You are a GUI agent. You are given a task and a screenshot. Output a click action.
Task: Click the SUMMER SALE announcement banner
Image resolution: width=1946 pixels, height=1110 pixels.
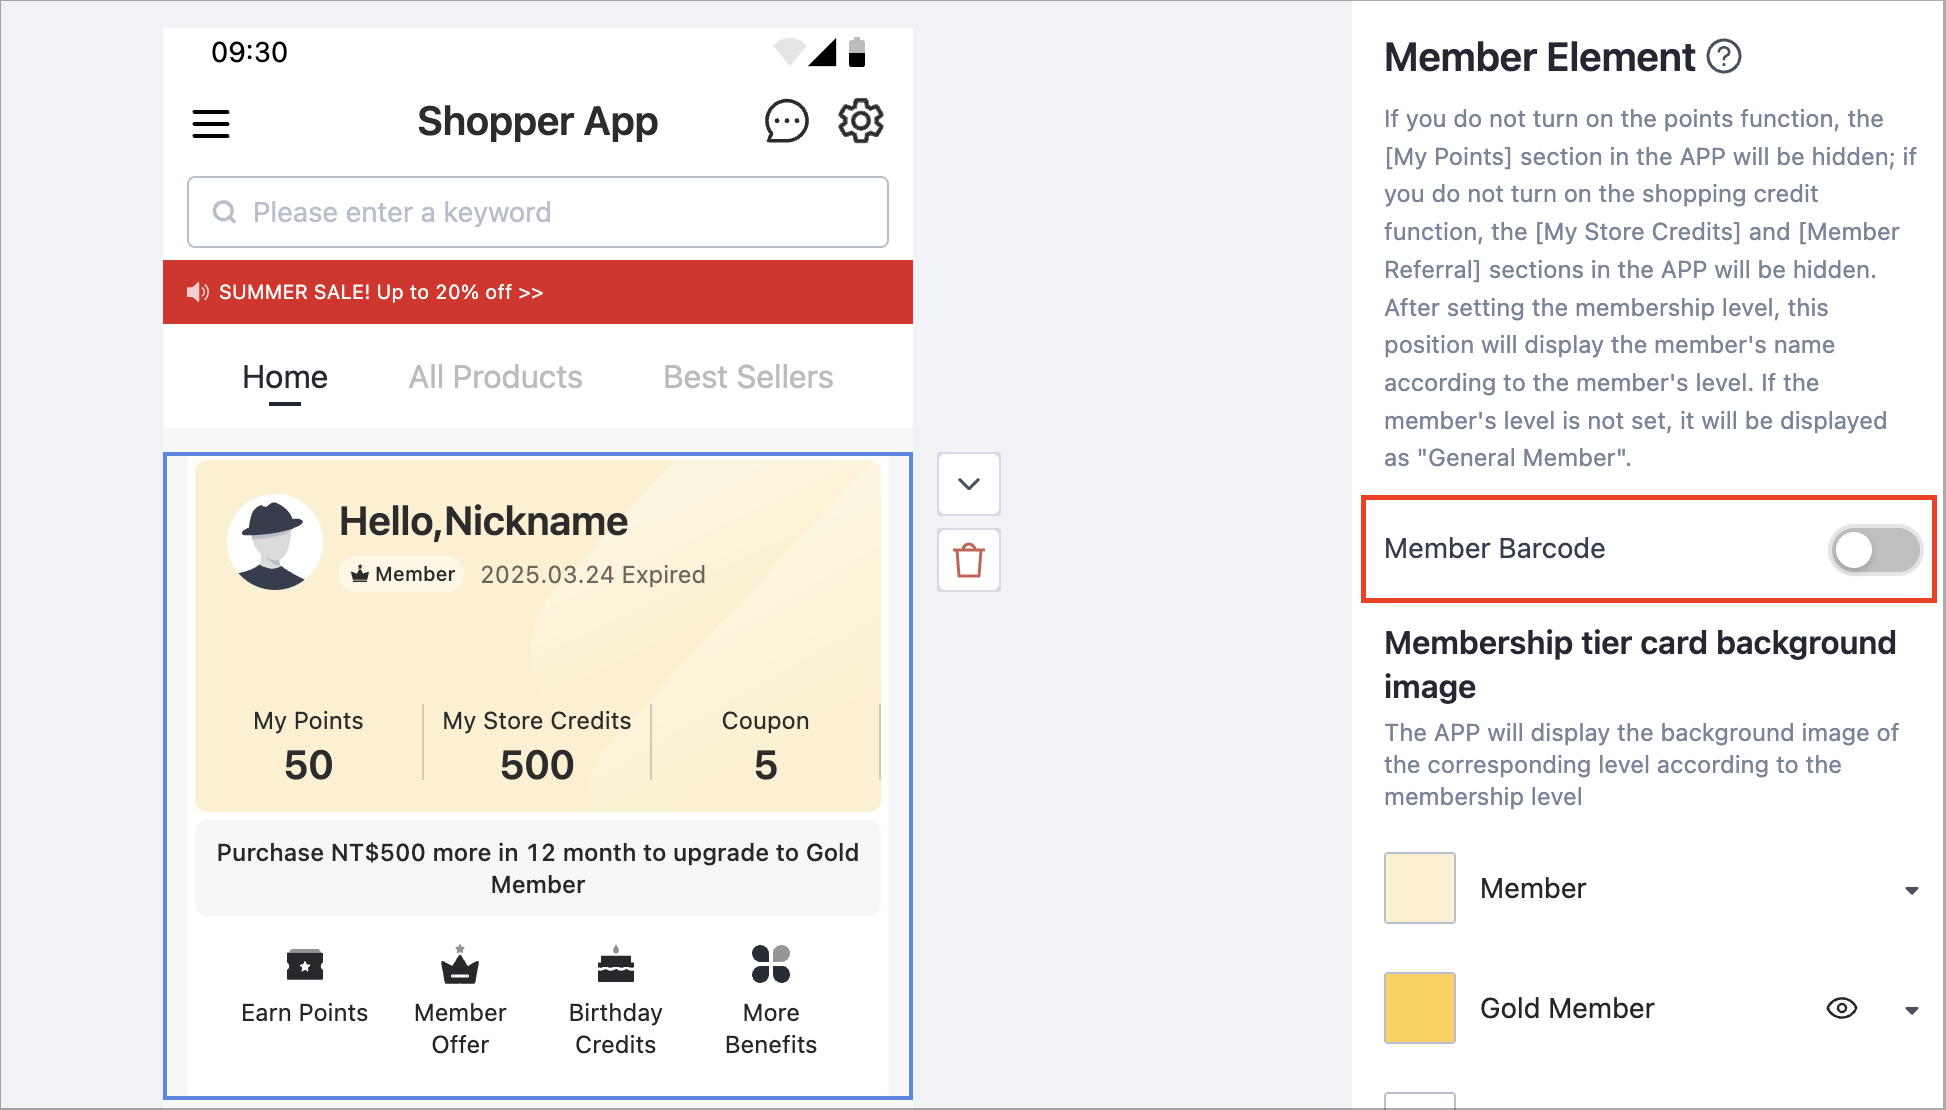[538, 292]
